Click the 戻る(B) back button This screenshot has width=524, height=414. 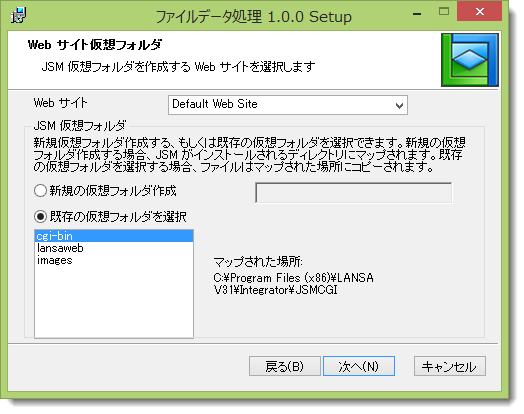point(285,366)
